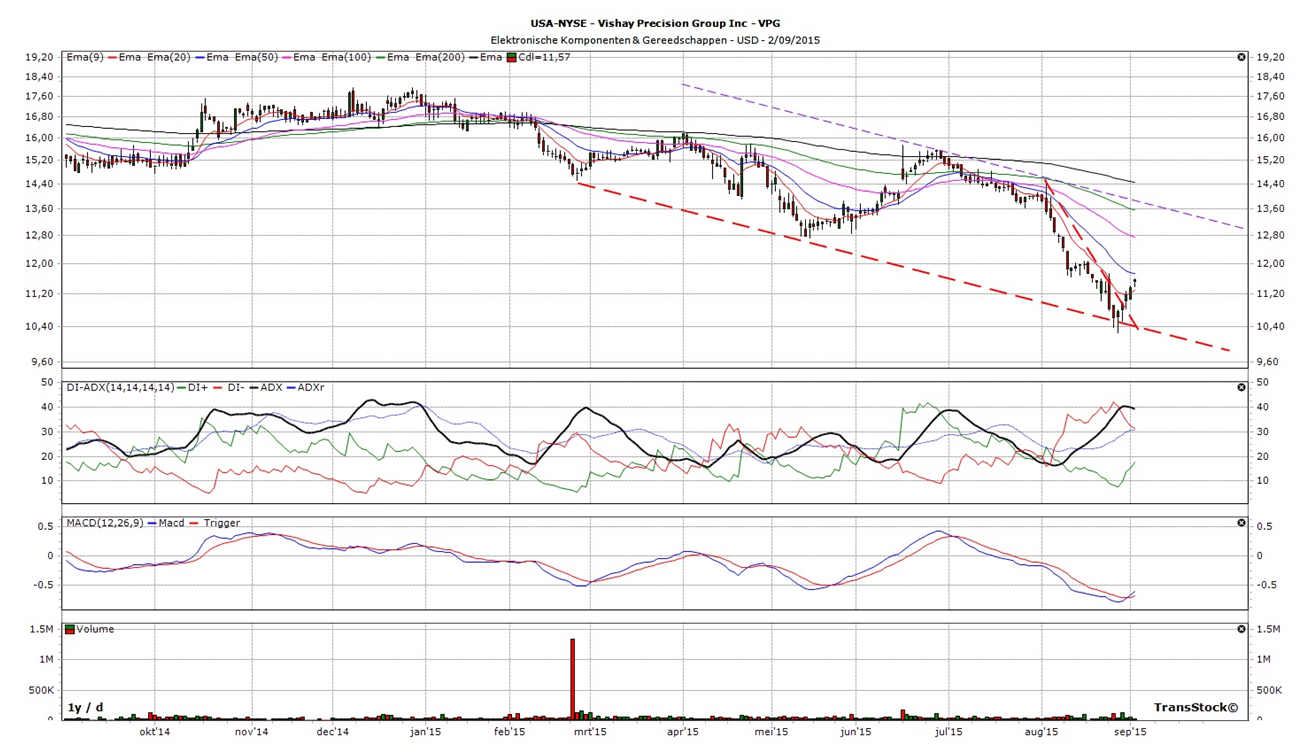Click the Volume panel label
The height and width of the screenshot is (754, 1308).
click(x=96, y=629)
